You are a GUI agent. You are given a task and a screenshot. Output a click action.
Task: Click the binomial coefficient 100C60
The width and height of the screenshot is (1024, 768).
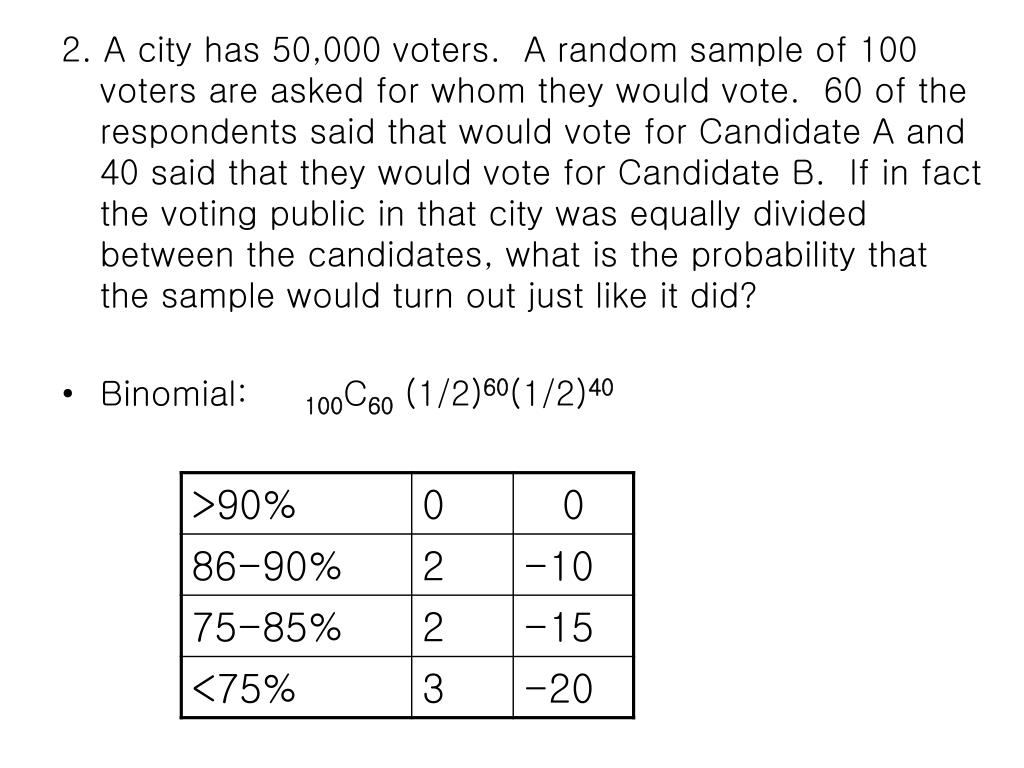(349, 397)
